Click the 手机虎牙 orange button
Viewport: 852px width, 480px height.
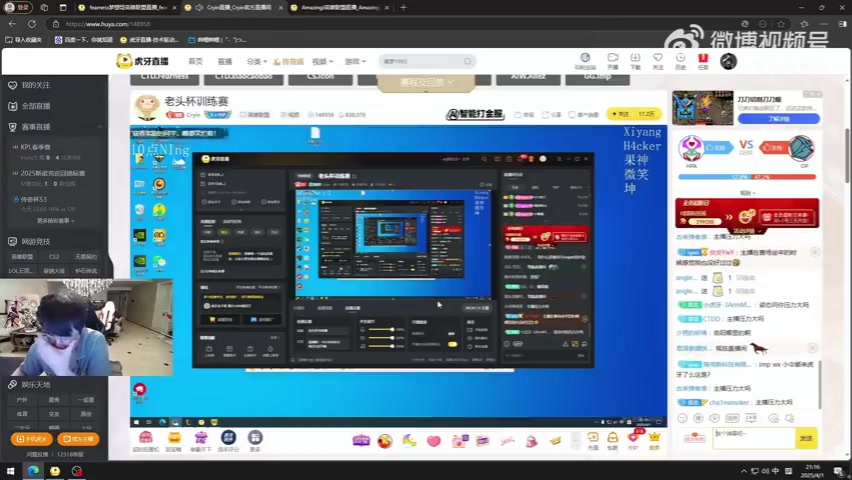pyautogui.click(x=31, y=439)
